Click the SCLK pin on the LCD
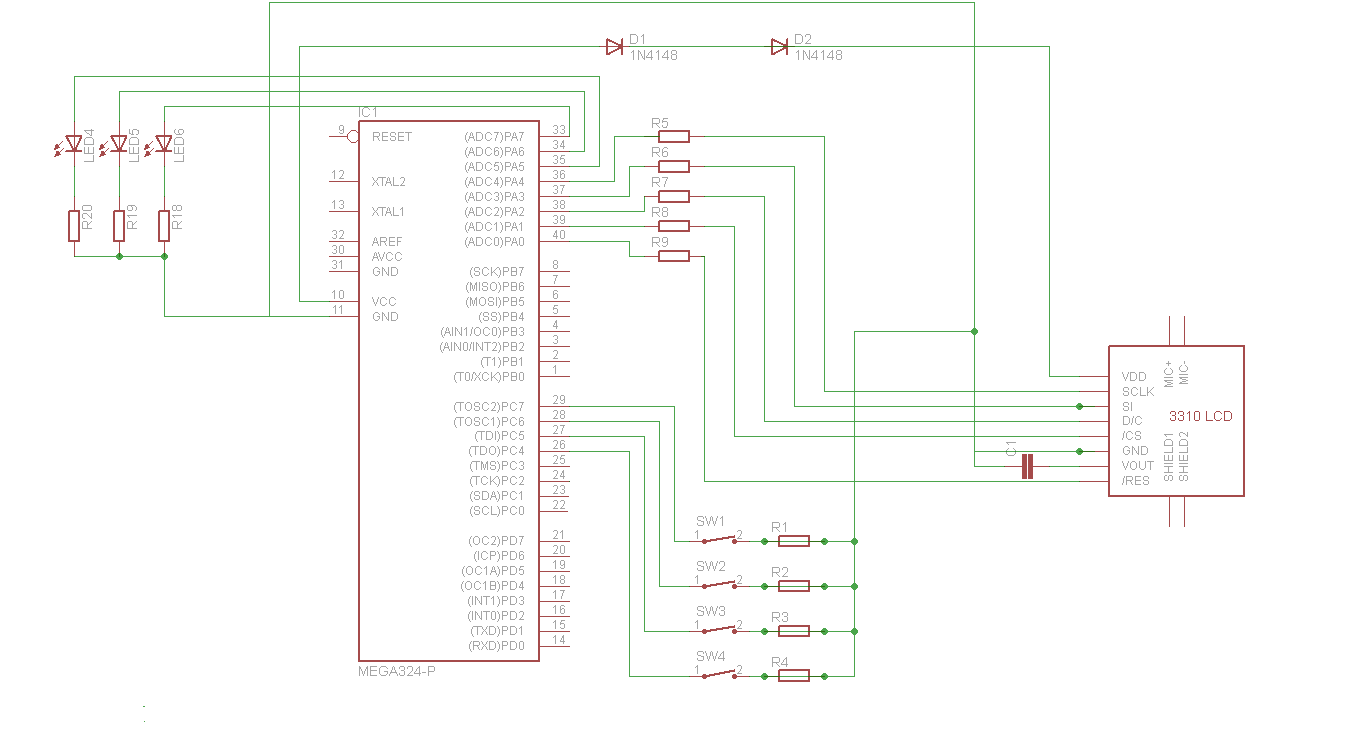 tap(1138, 391)
